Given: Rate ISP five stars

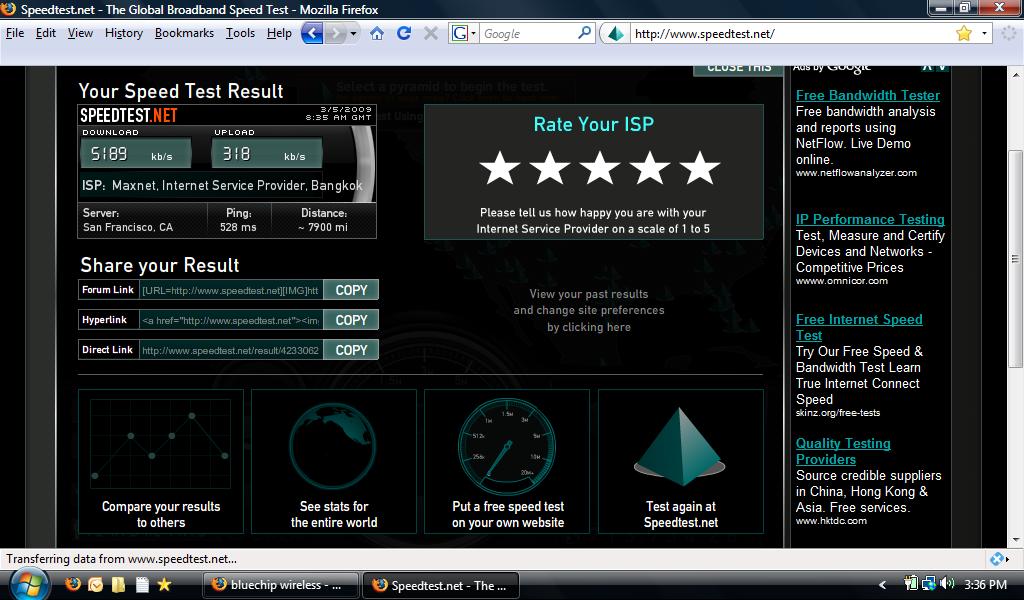Looking at the screenshot, I should [x=699, y=168].
